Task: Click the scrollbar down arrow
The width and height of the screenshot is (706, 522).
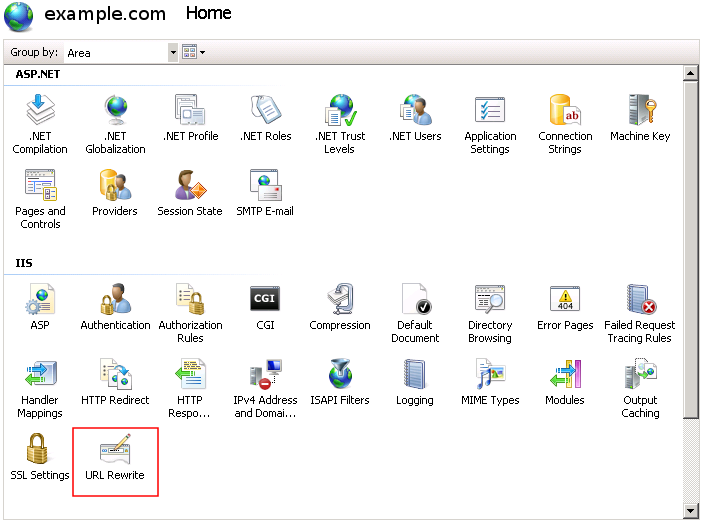Action: [x=690, y=511]
